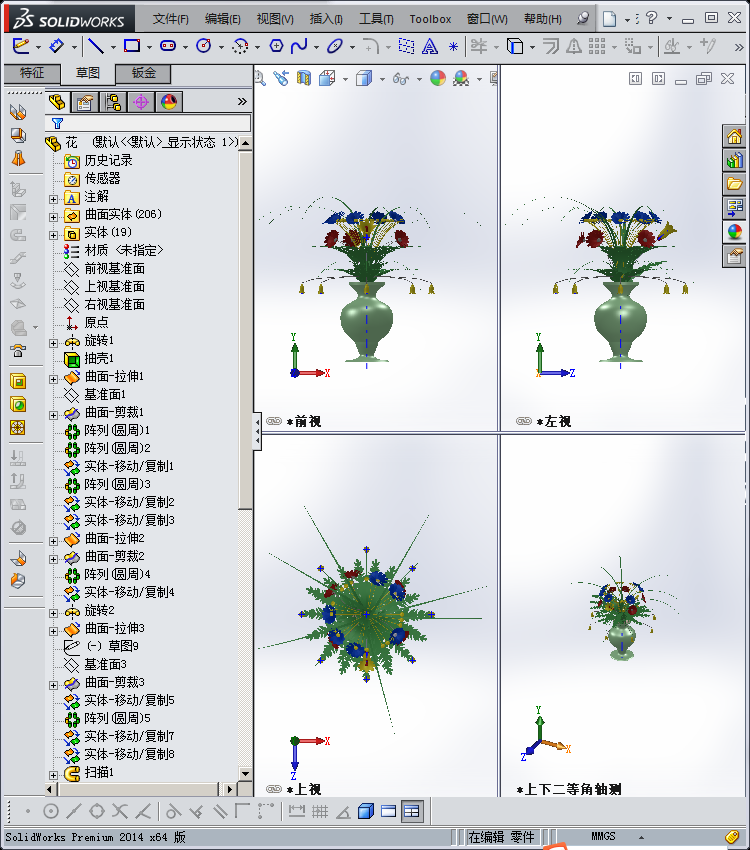This screenshot has width=750, height=850.
Task: Expand more manager tabs with chevron
Action: click(x=242, y=101)
